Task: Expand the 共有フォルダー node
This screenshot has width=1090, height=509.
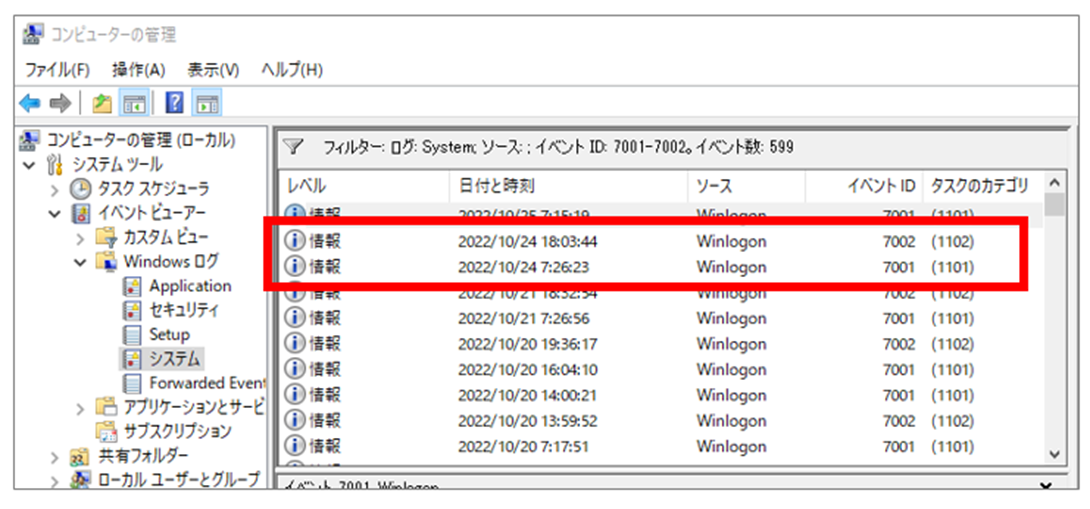Action: pos(56,457)
